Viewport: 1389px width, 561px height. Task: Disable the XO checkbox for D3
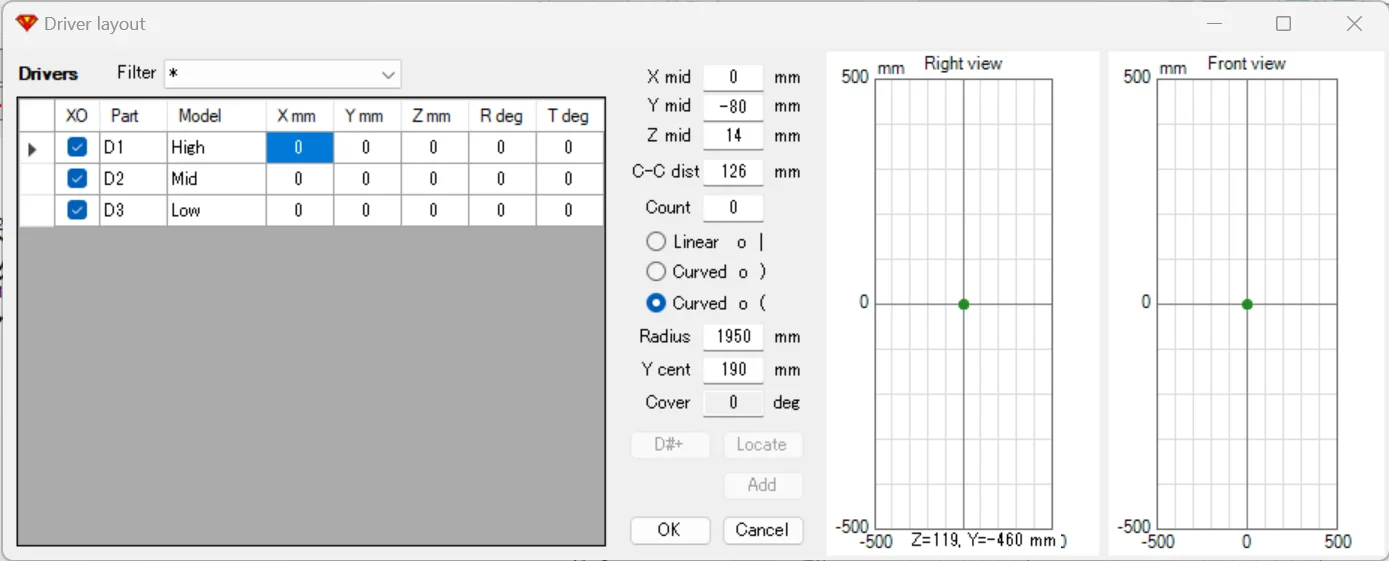77,210
